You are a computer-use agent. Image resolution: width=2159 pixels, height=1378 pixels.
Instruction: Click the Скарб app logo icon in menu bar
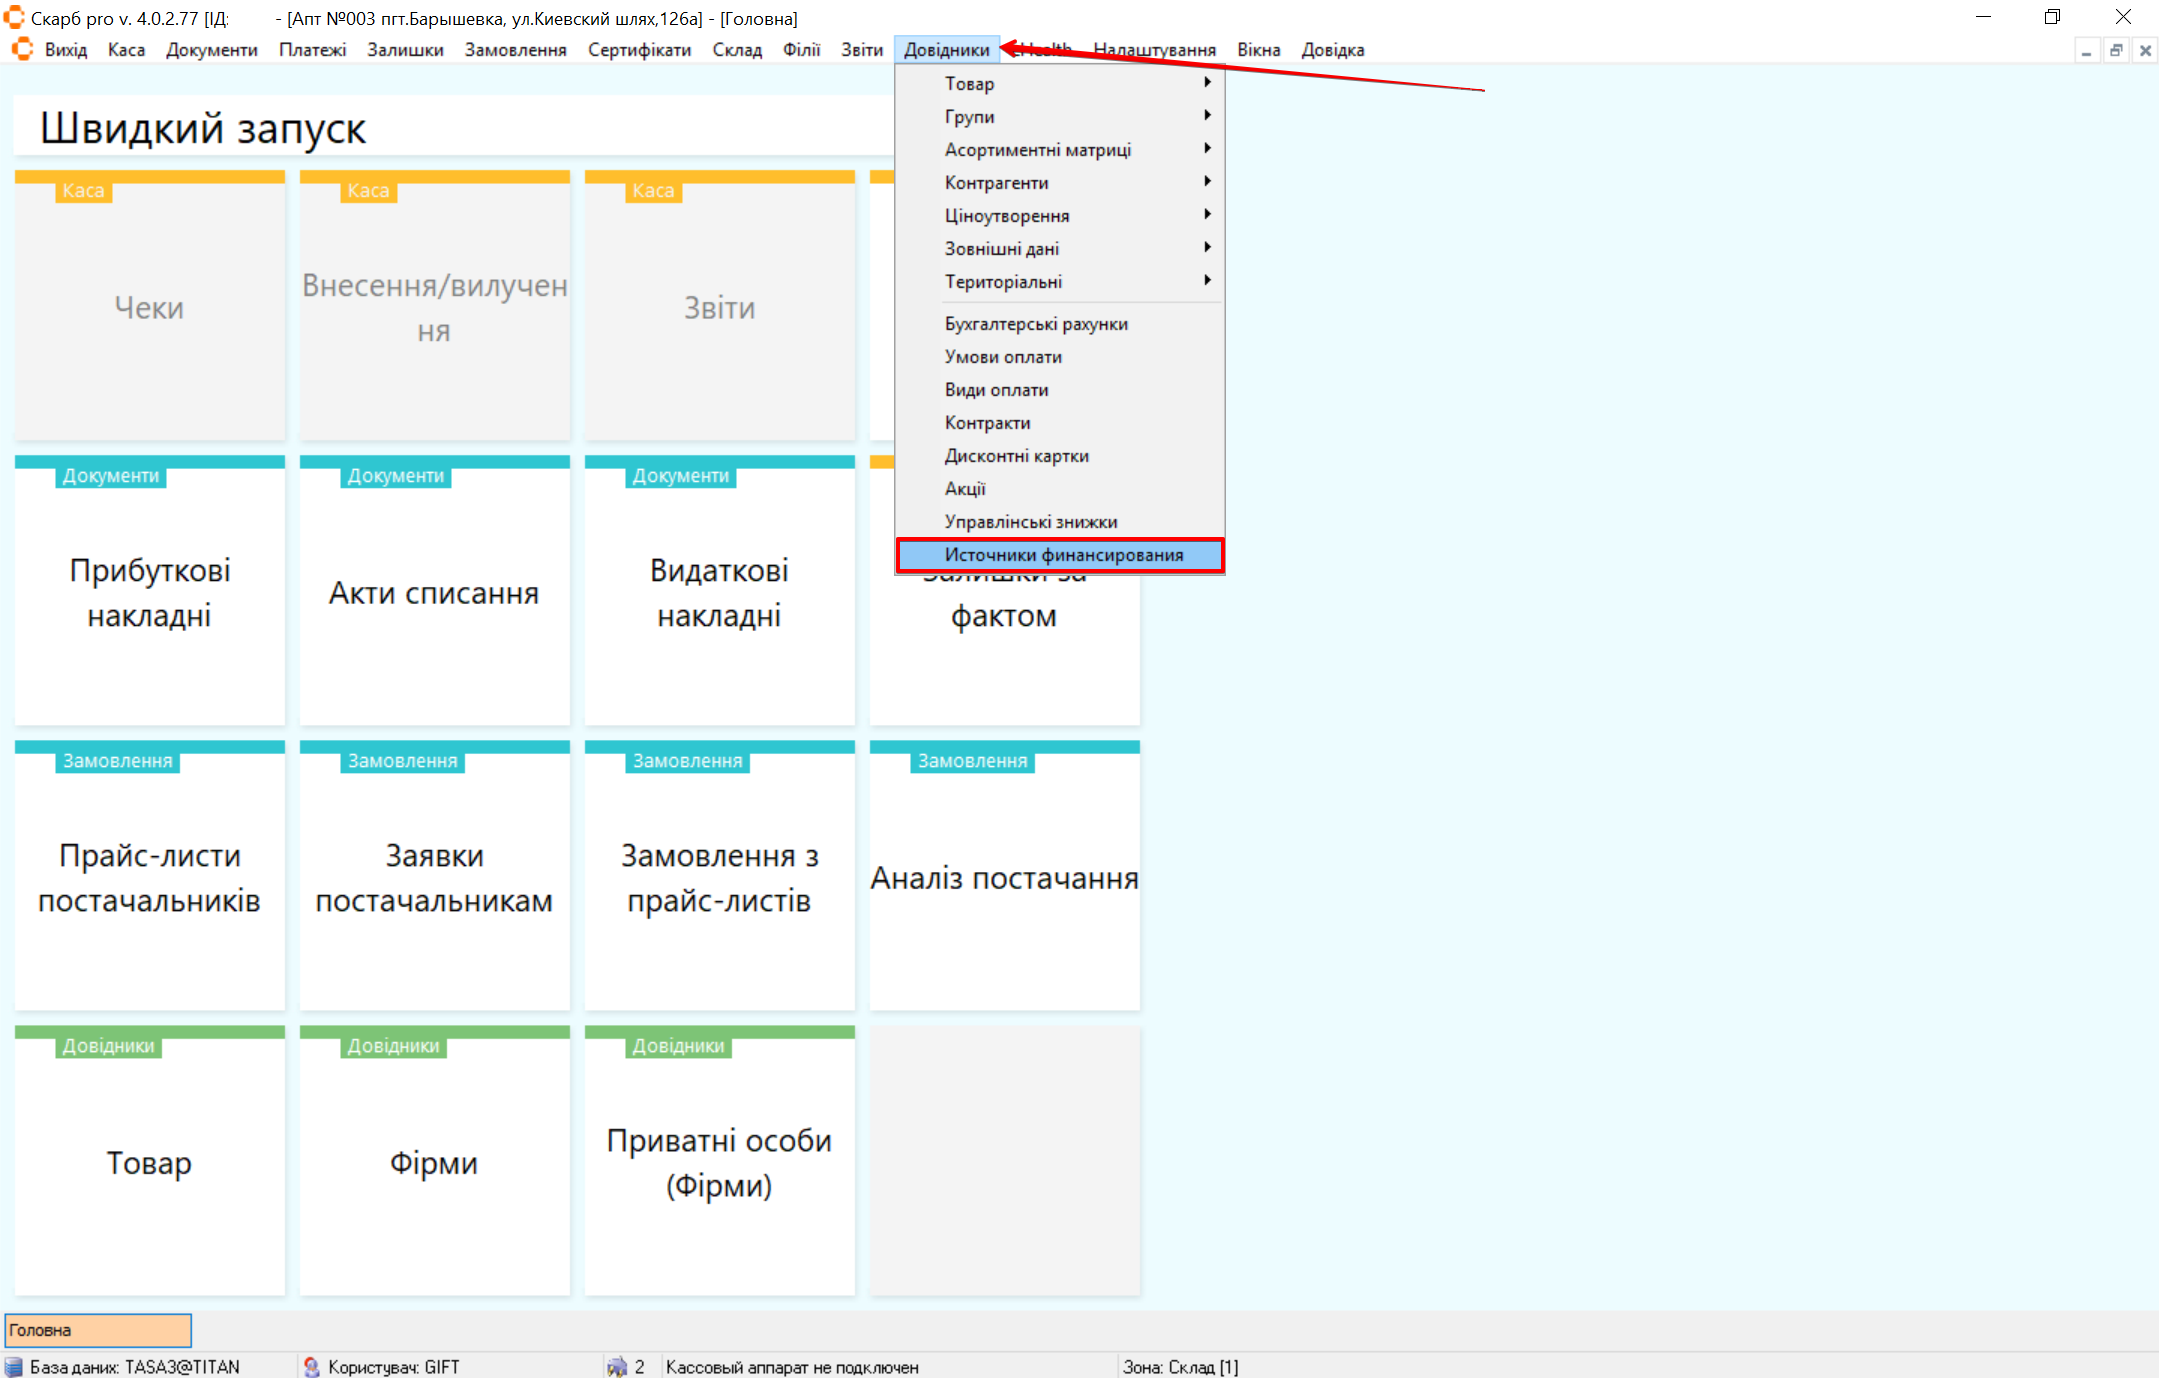22,49
